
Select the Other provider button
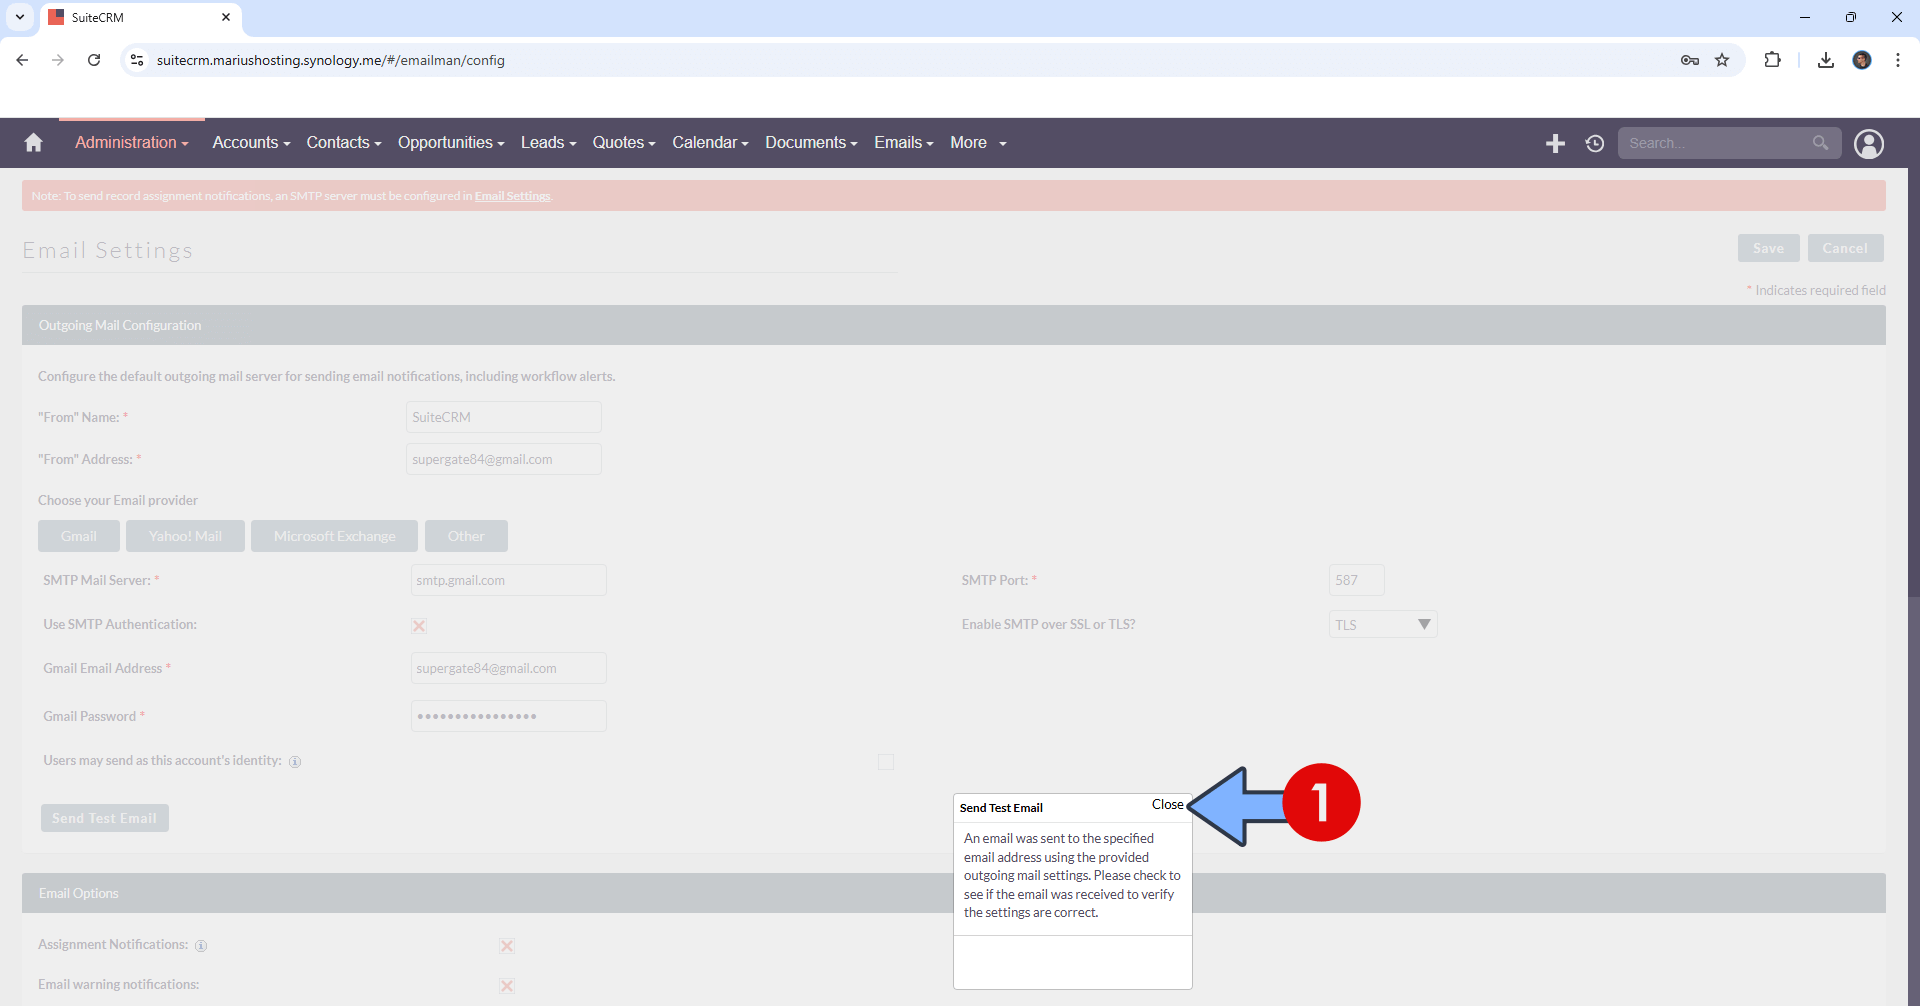(466, 536)
